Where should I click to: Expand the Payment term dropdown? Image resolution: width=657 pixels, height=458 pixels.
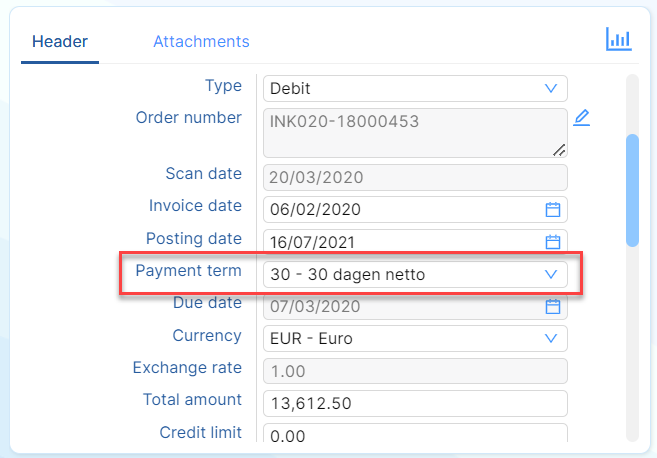point(415,274)
